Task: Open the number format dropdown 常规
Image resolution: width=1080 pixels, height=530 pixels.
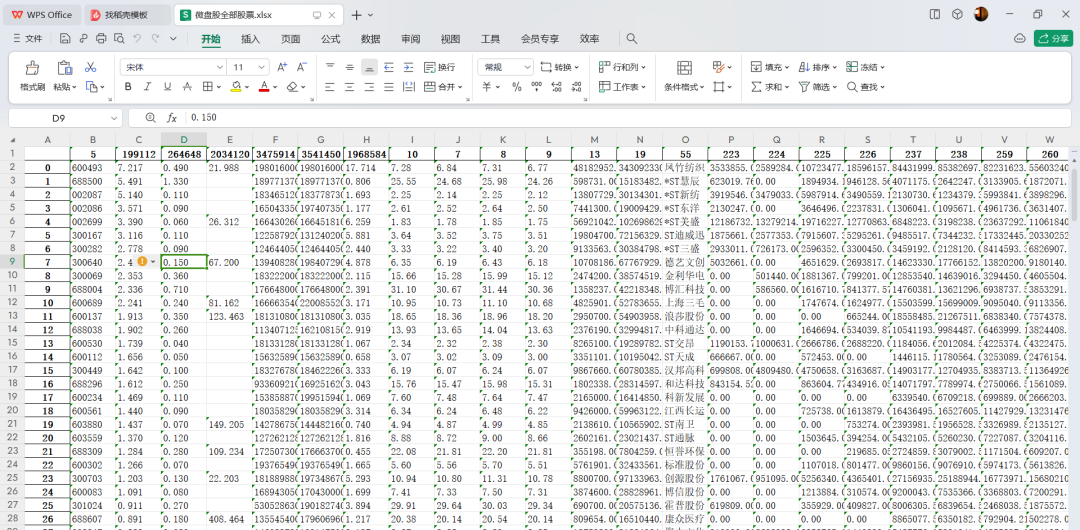Action: pos(528,67)
